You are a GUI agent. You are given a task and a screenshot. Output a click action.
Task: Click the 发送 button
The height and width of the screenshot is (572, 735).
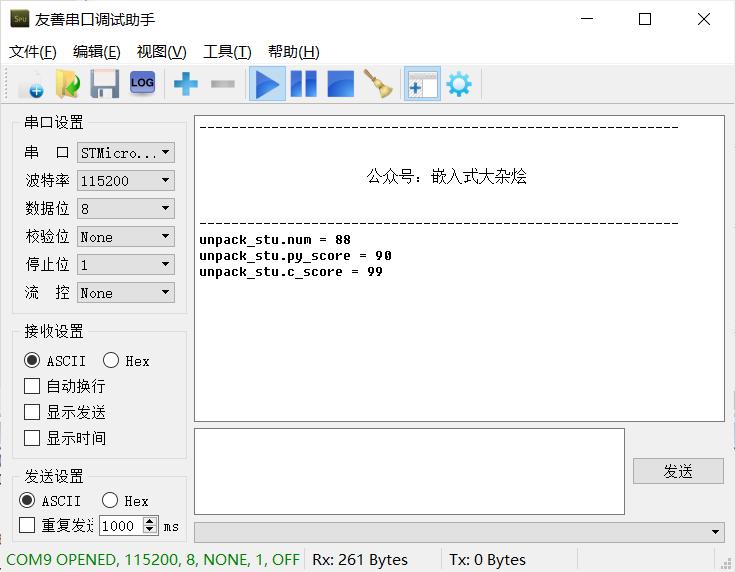pos(678,471)
